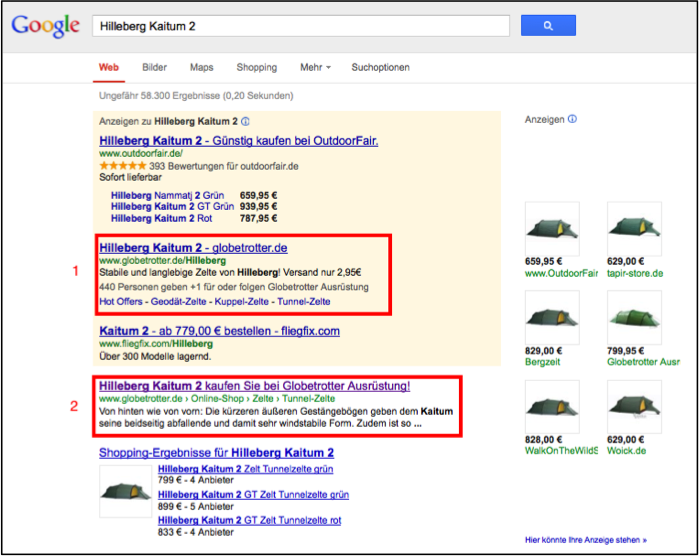699x556 pixels.
Task: Open the tapir-store.de shop link
Action: pyautogui.click(x=635, y=273)
